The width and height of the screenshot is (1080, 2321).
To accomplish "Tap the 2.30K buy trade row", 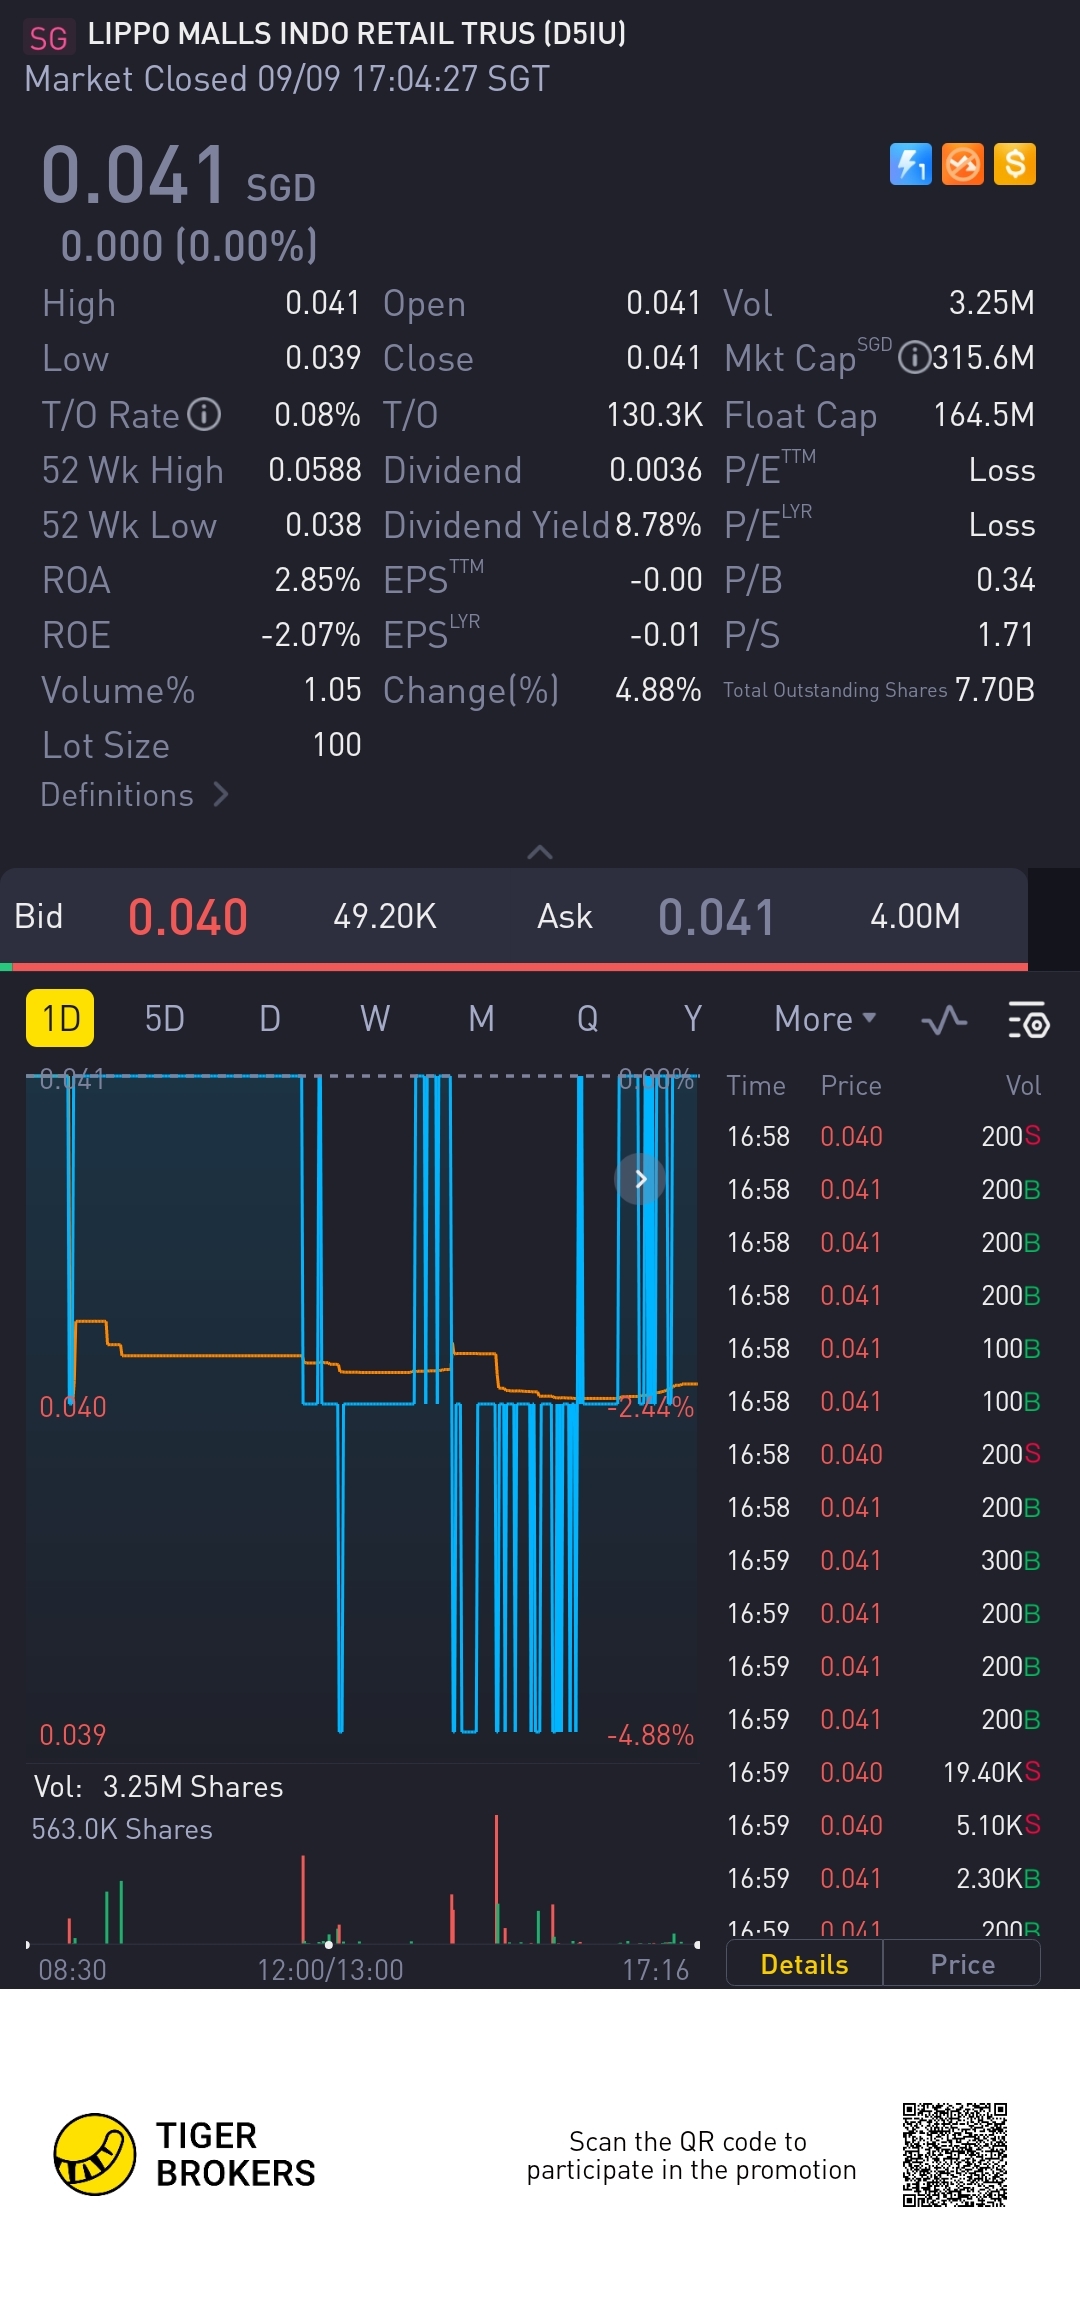I will [884, 1878].
